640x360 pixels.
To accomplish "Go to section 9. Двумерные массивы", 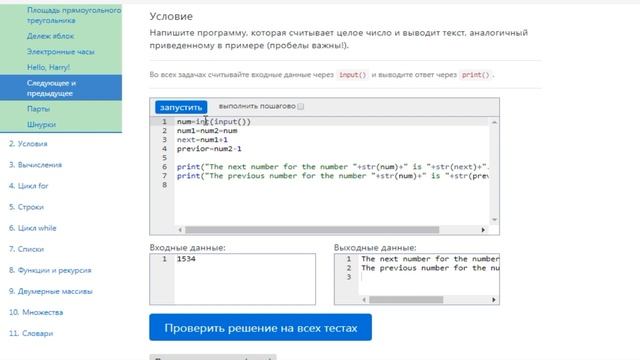I will tap(51, 291).
